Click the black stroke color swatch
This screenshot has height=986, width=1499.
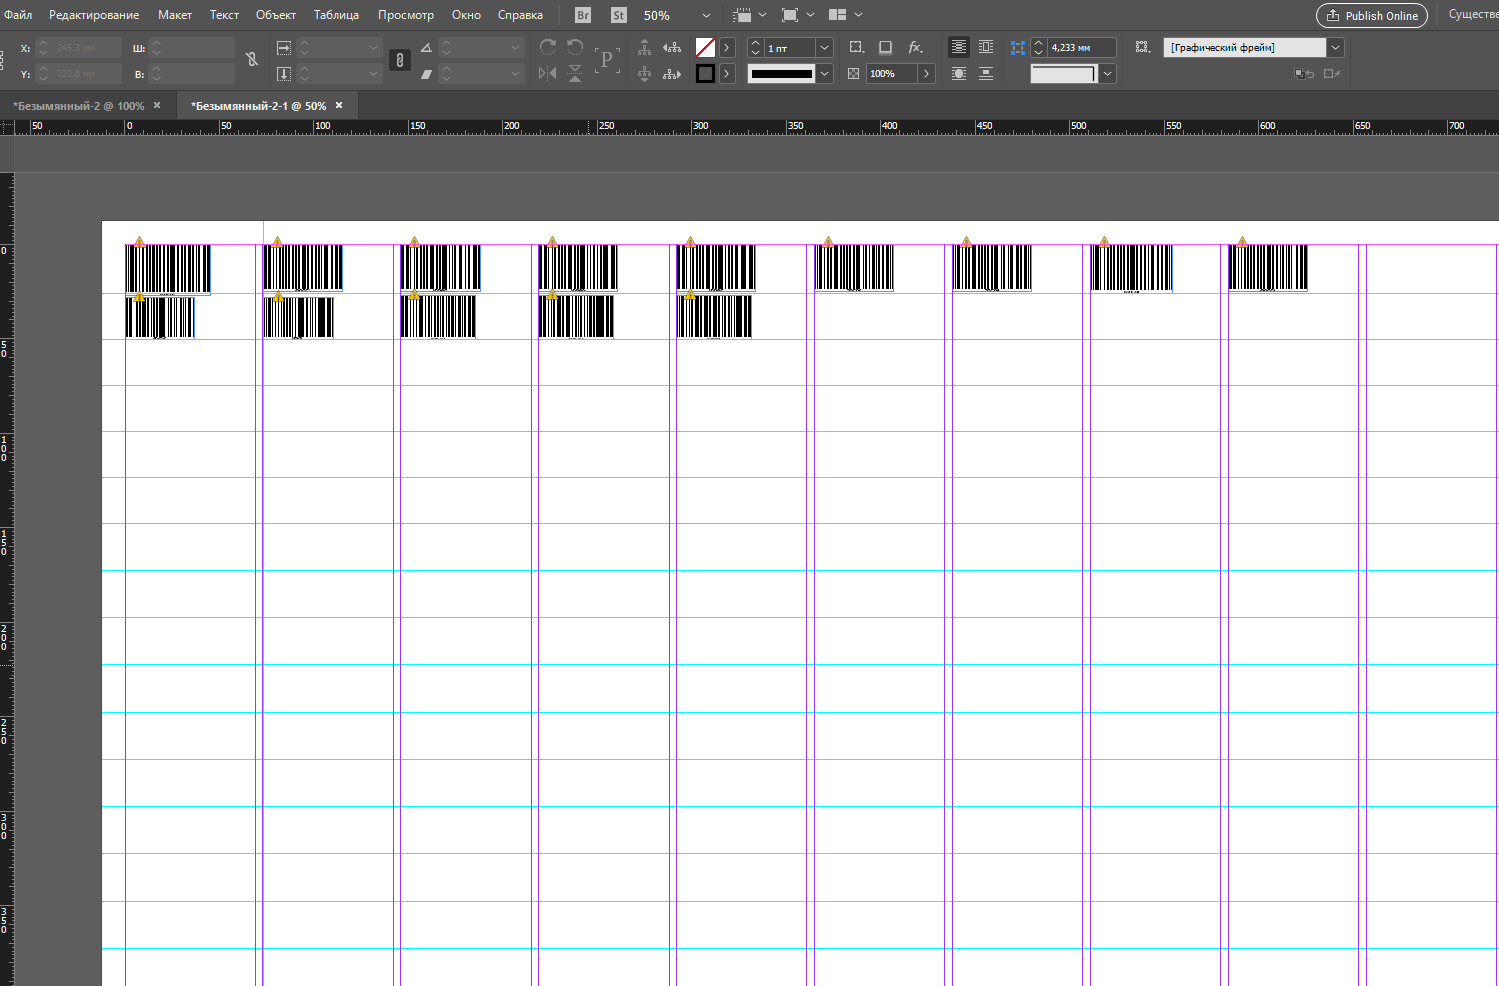[x=705, y=73]
